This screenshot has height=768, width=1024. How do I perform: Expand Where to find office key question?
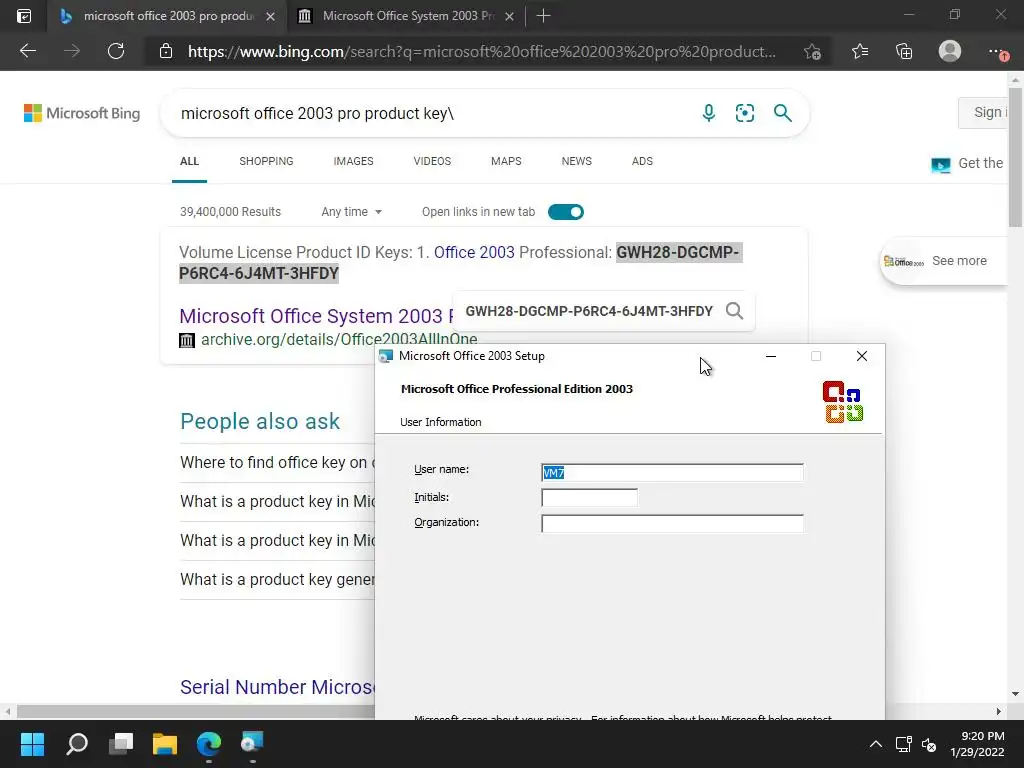pos(278,462)
